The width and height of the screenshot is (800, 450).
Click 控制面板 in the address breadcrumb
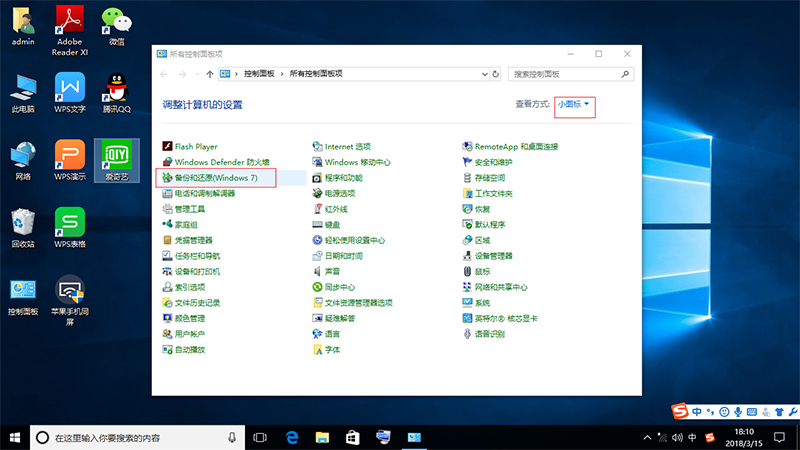[x=259, y=74]
